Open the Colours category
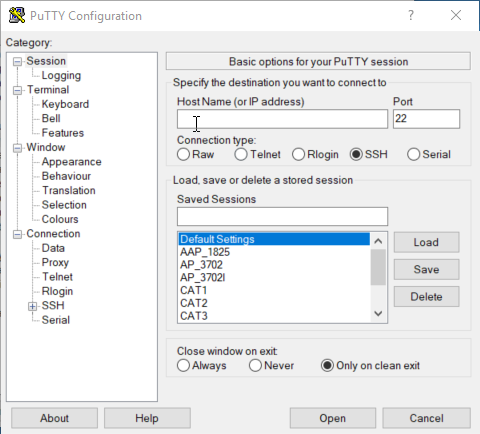 60,219
